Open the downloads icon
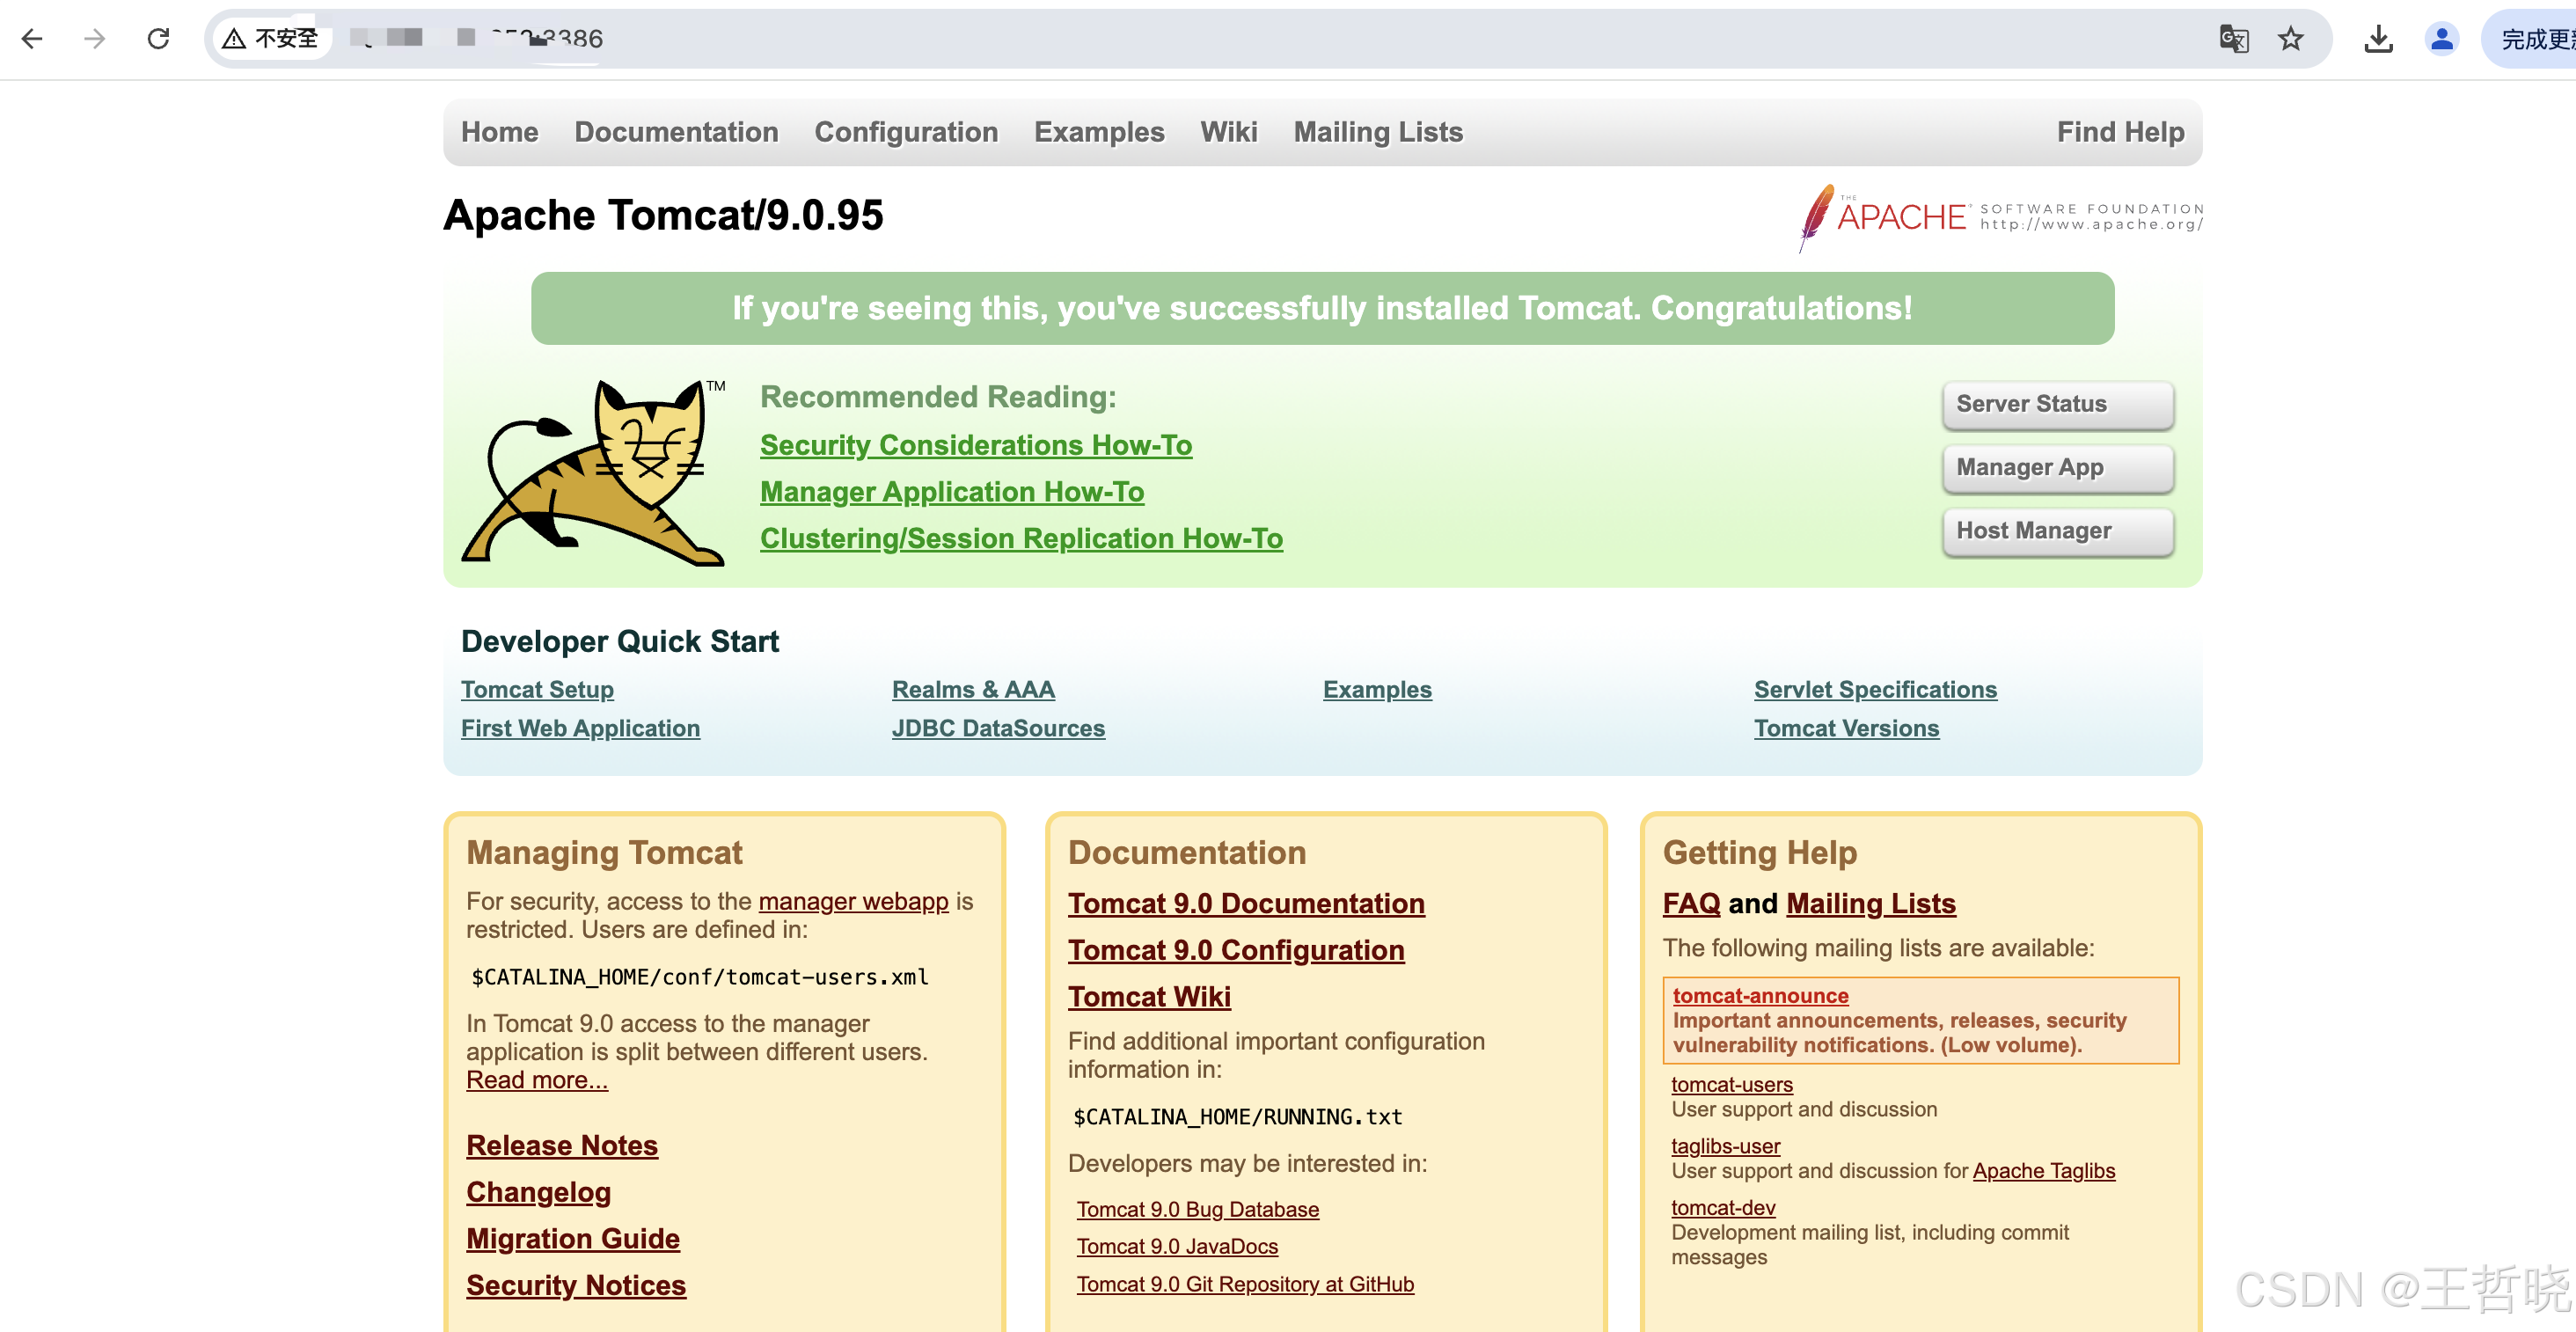 tap(2378, 39)
